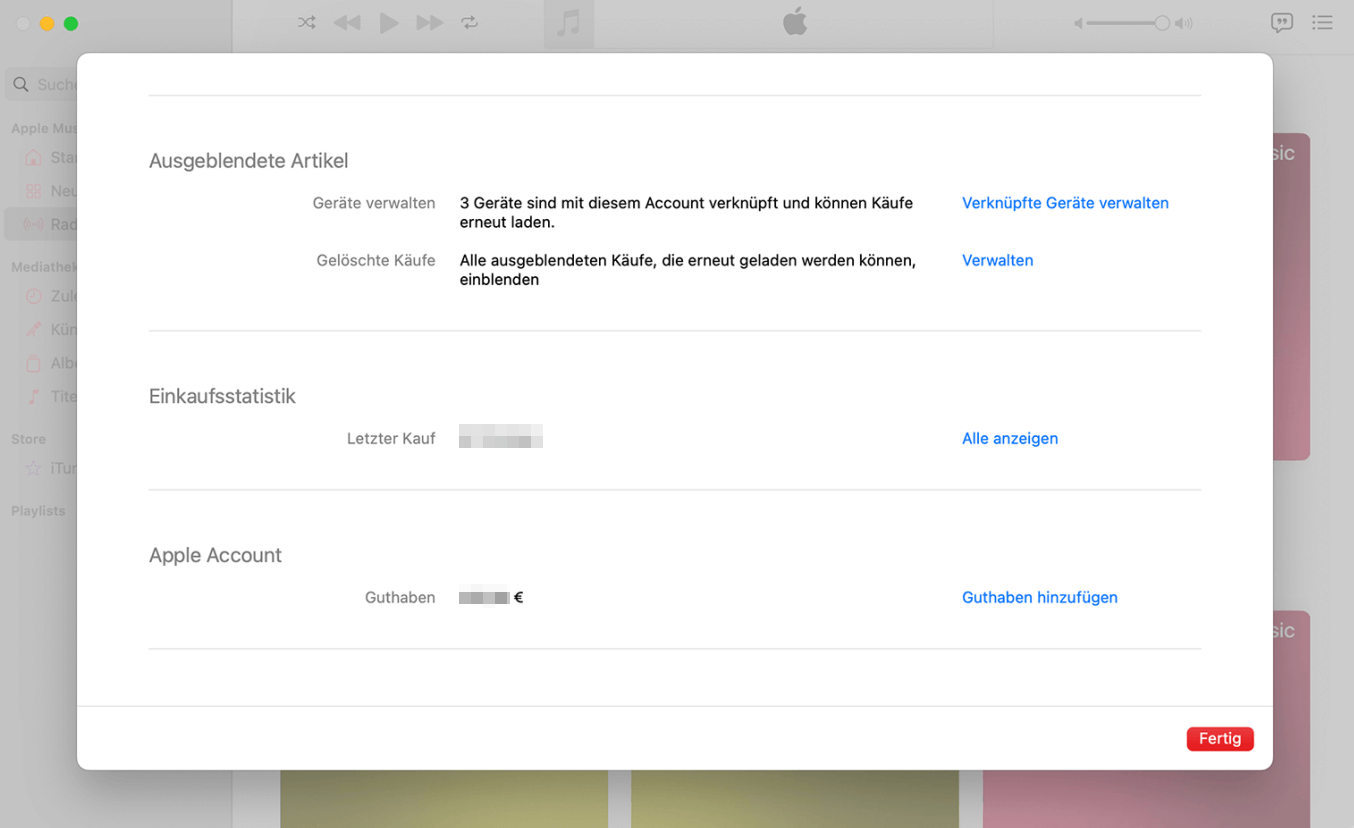1354x828 pixels.
Task: Toggle shuffle playback mode
Action: click(x=307, y=23)
